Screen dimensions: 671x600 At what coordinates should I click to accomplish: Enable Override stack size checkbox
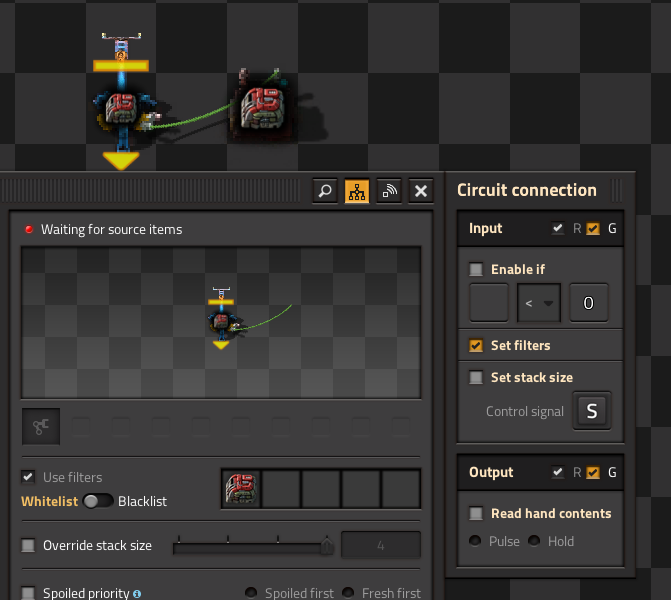click(x=28, y=545)
